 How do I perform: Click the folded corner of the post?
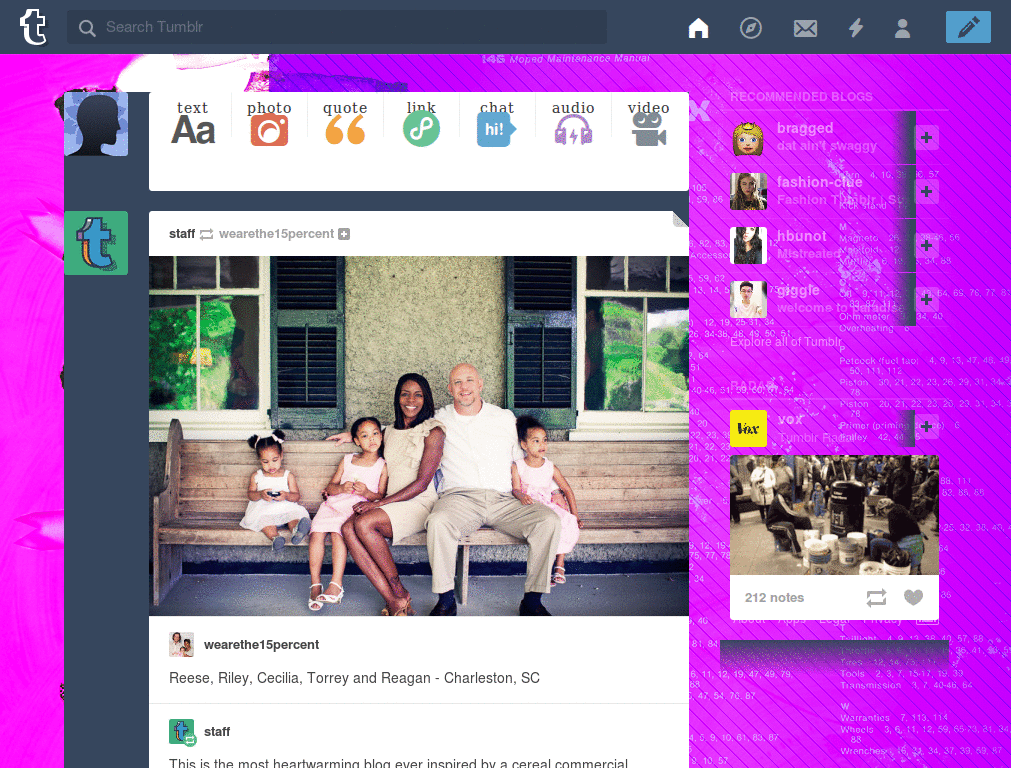point(680,219)
